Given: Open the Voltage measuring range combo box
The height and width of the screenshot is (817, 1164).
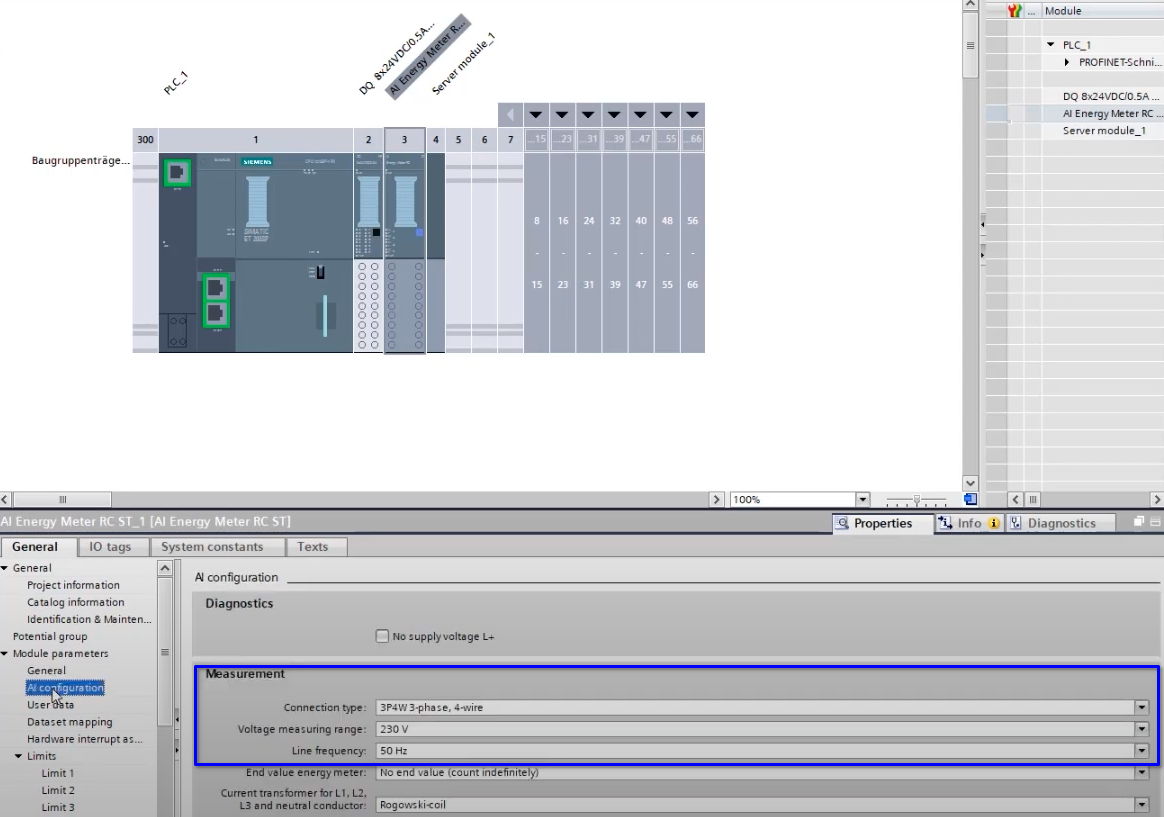Looking at the screenshot, I should (1141, 729).
